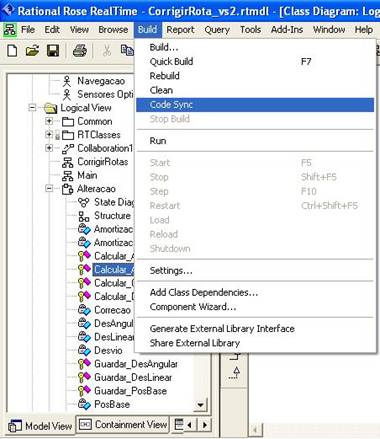The width and height of the screenshot is (380, 439).
Task: Click the New model toolbar icon
Action: pyautogui.click(x=12, y=51)
